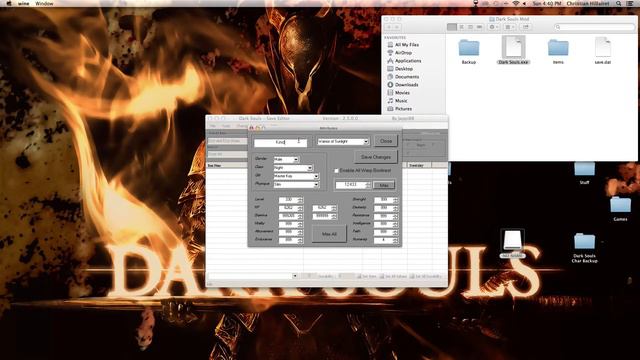Switch Finder to Cover Flow view
The height and width of the screenshot is (360, 640).
point(479,27)
